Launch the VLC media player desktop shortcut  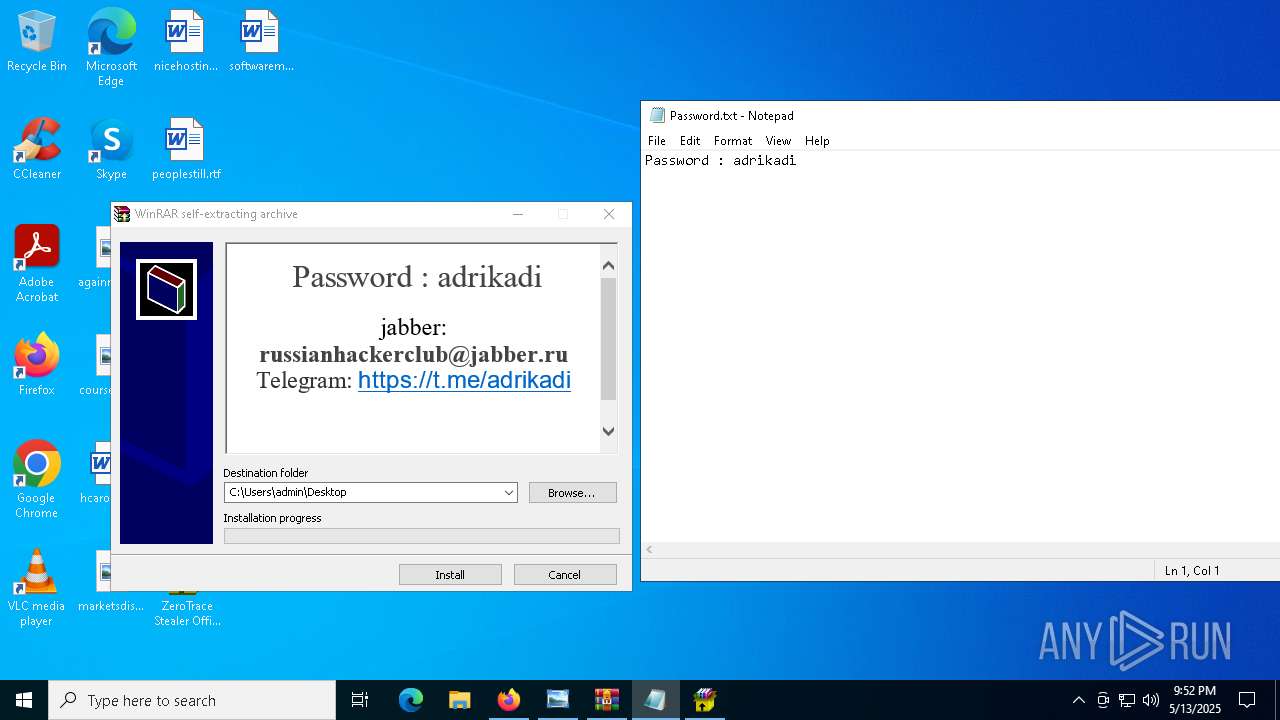click(x=37, y=588)
